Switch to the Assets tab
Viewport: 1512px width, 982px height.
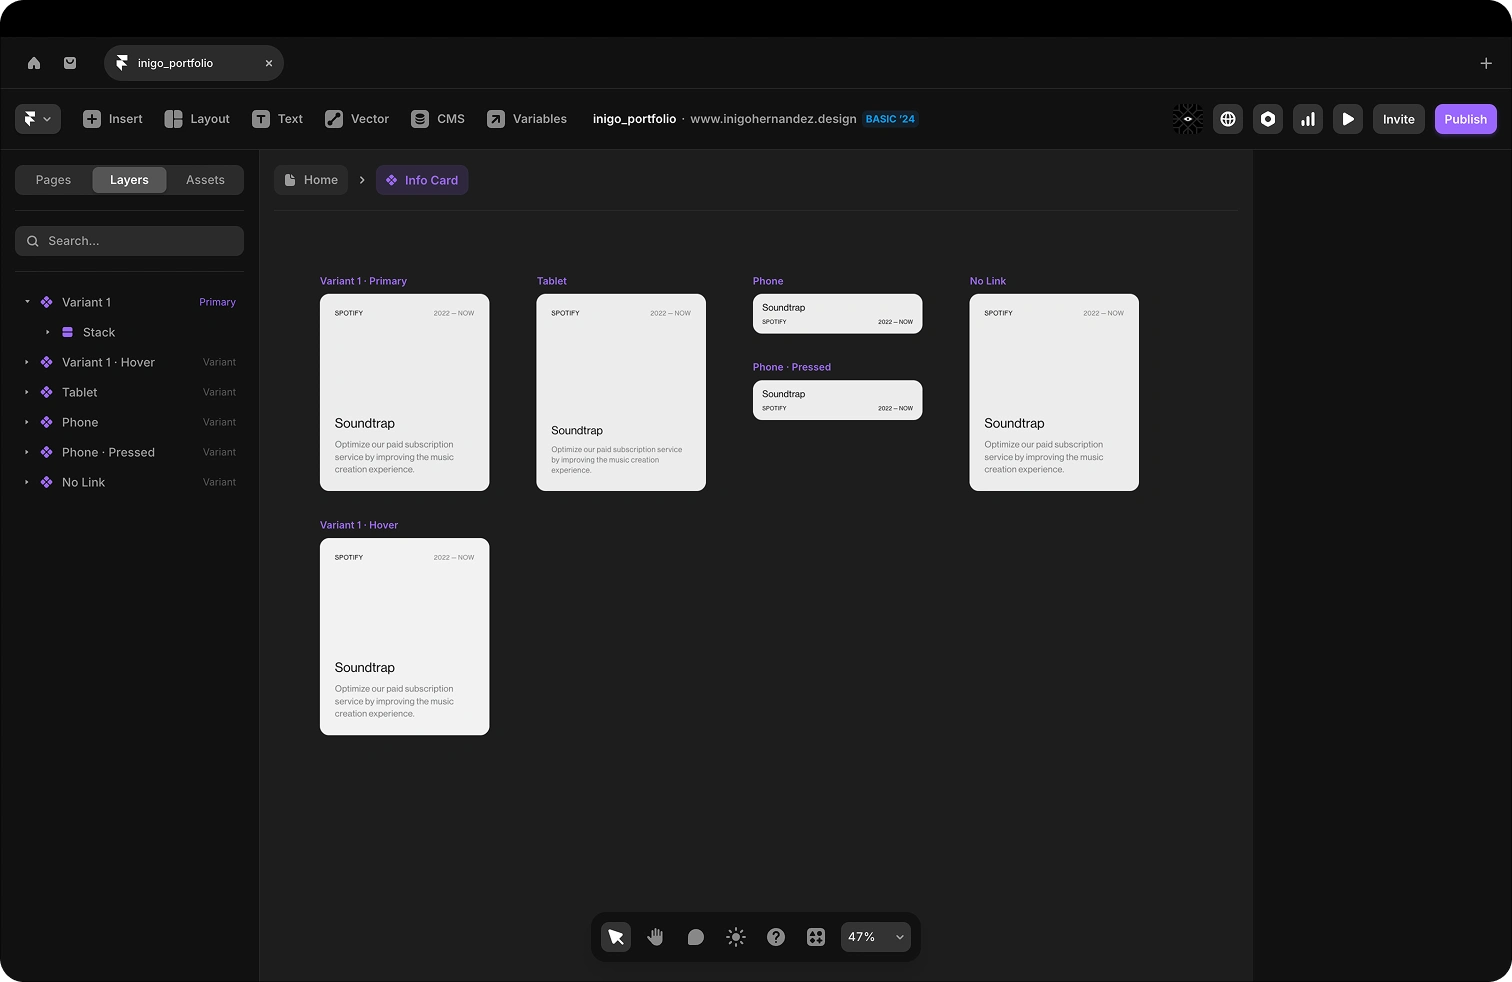[204, 180]
